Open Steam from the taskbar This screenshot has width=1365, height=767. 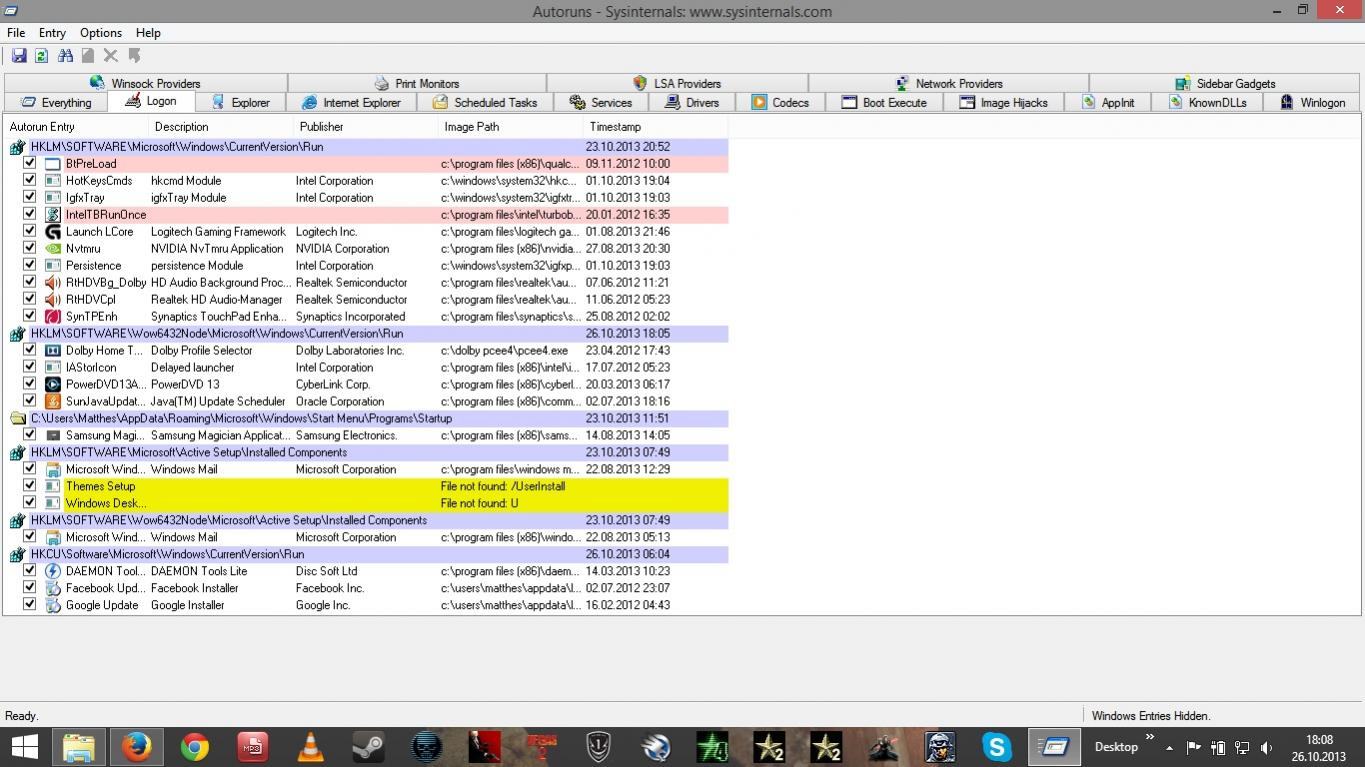coord(368,747)
